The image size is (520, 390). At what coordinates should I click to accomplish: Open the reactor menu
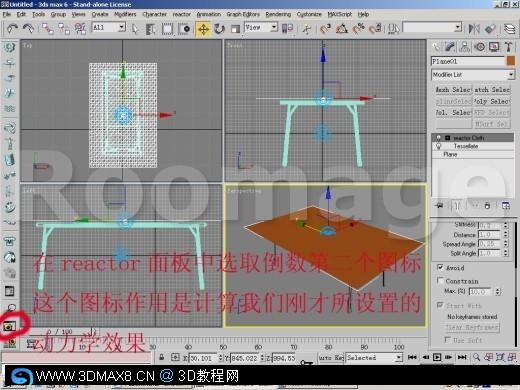[182, 14]
